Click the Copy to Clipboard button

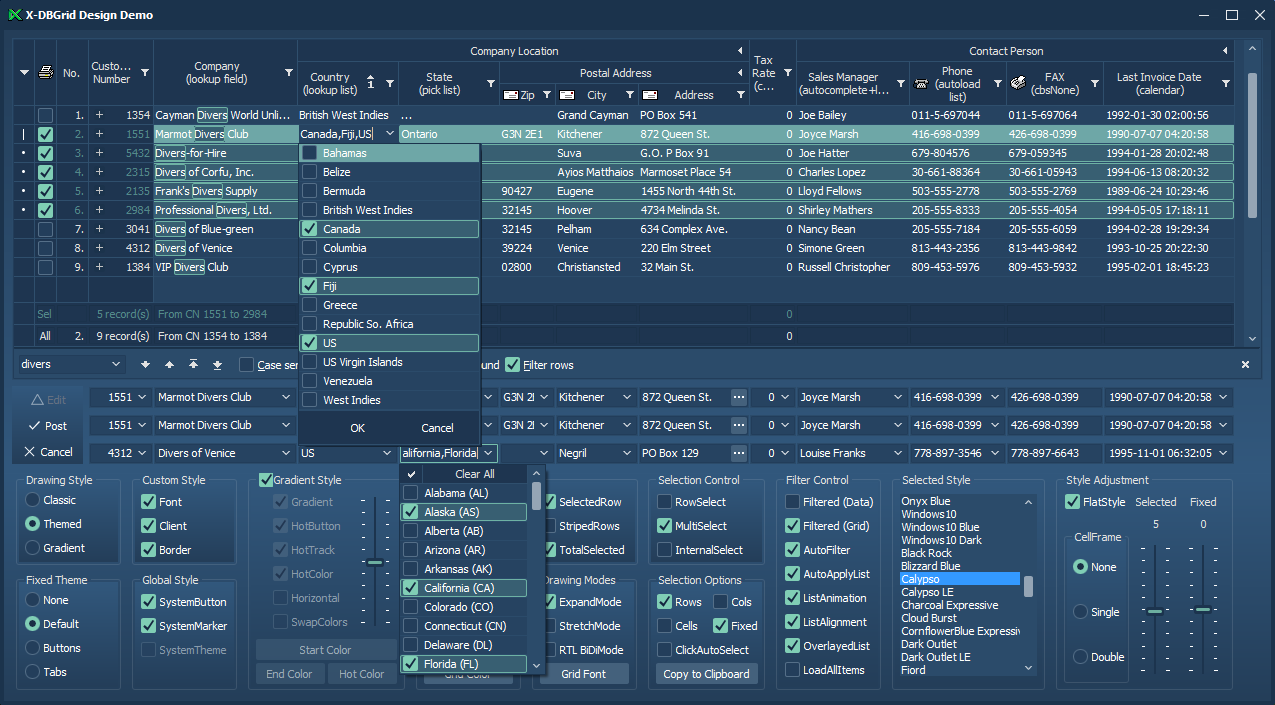point(706,674)
